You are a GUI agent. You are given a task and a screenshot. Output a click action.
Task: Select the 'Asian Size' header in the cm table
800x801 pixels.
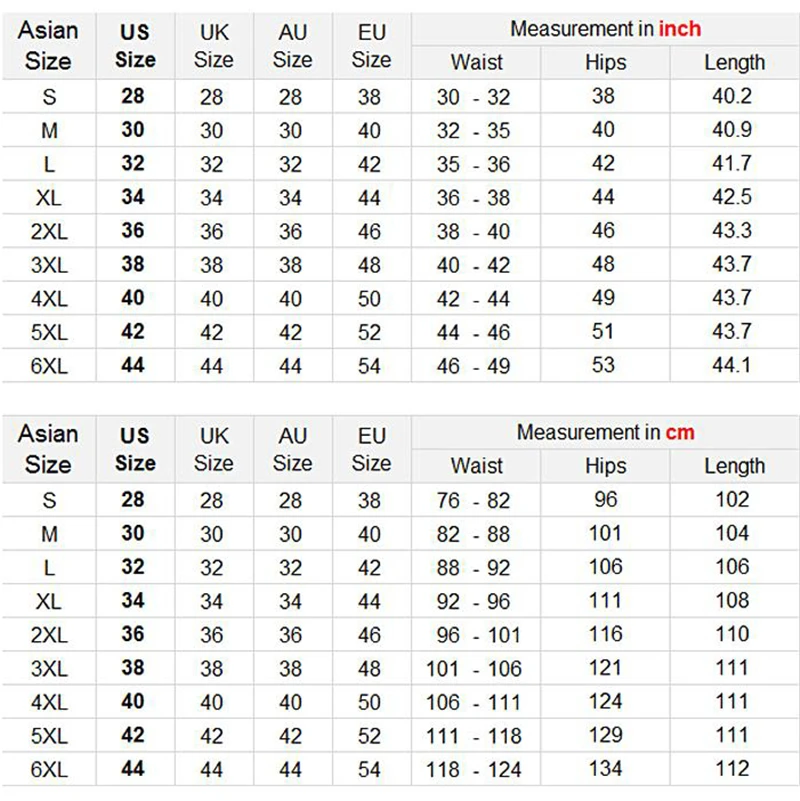pos(48,449)
